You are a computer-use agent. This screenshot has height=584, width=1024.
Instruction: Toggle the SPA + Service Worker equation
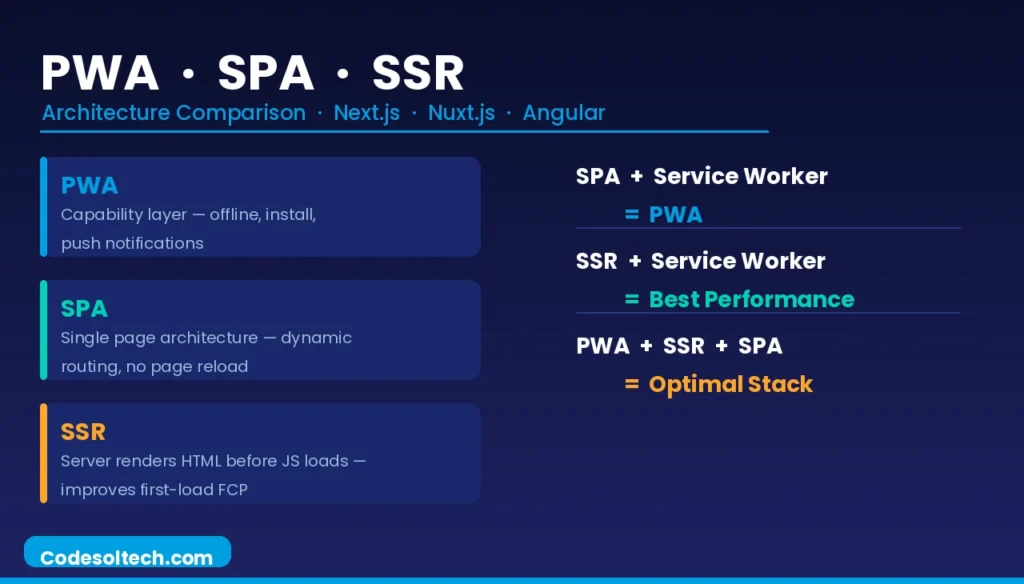pos(700,176)
